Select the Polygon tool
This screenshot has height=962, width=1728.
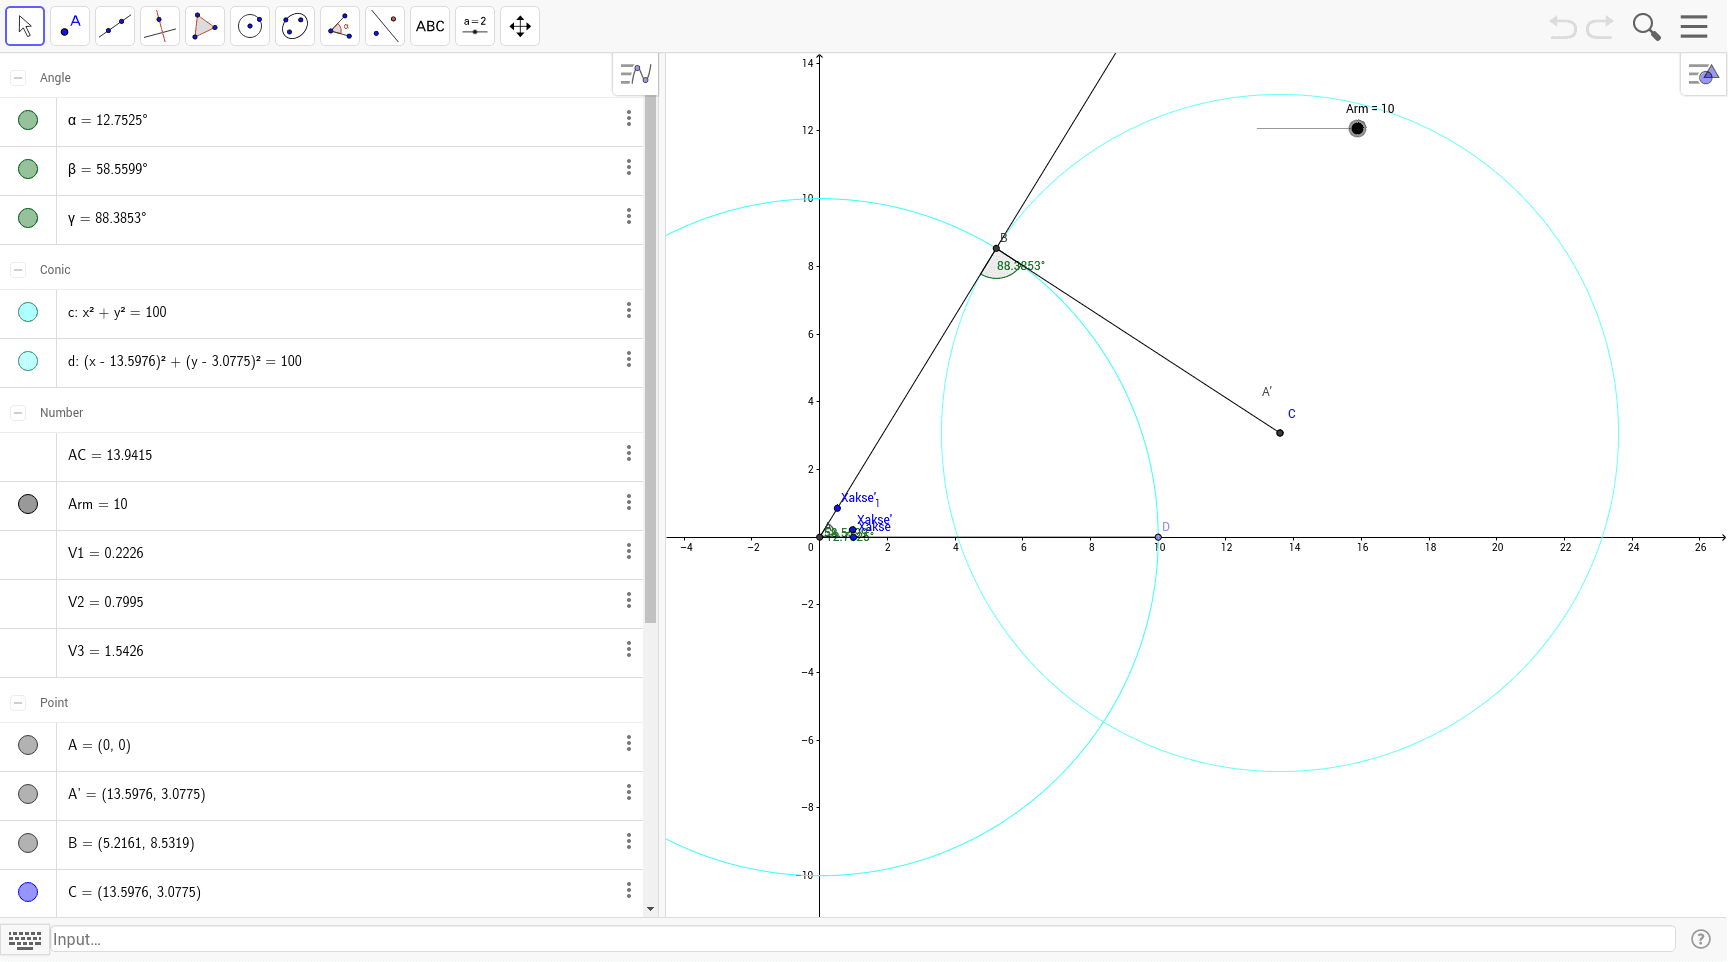pyautogui.click(x=205, y=26)
